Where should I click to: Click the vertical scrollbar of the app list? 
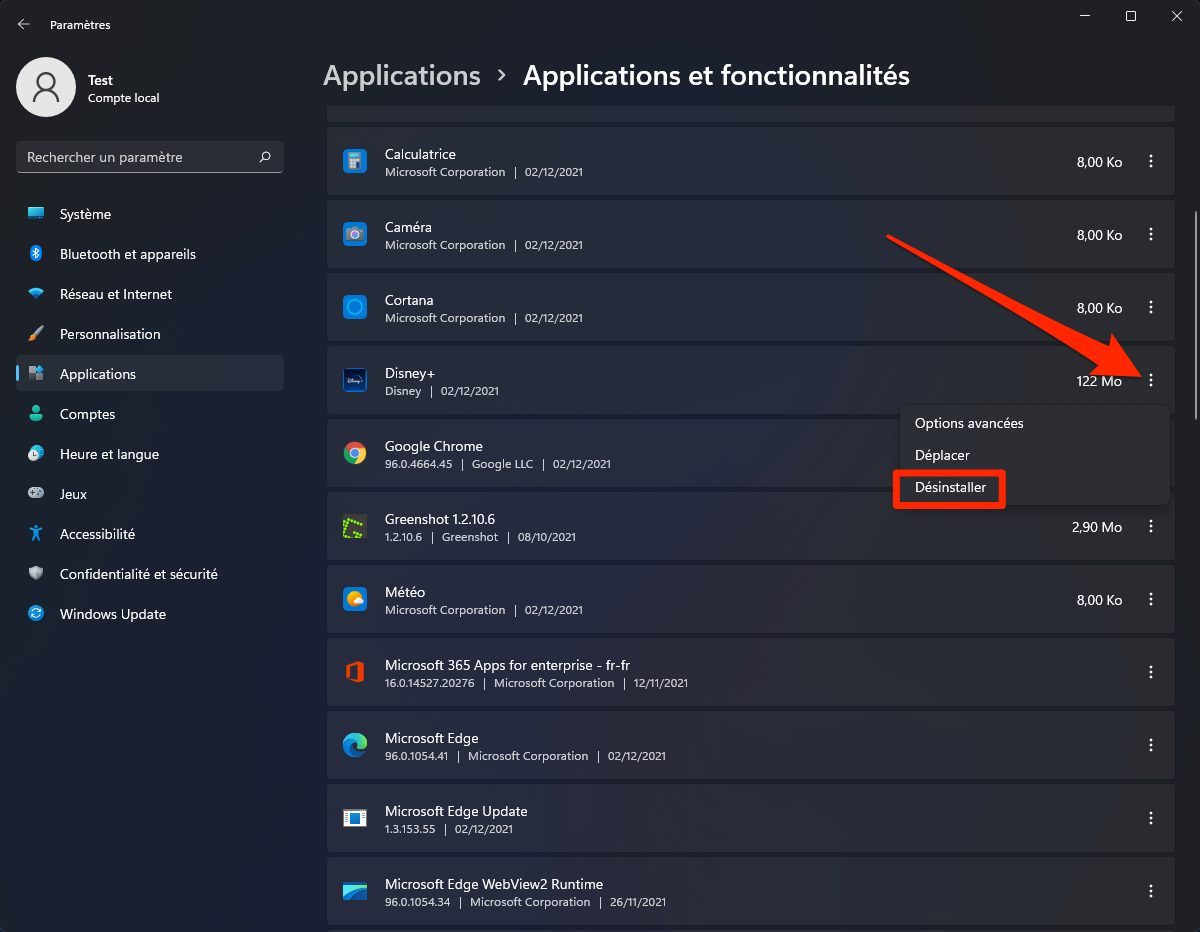1194,314
